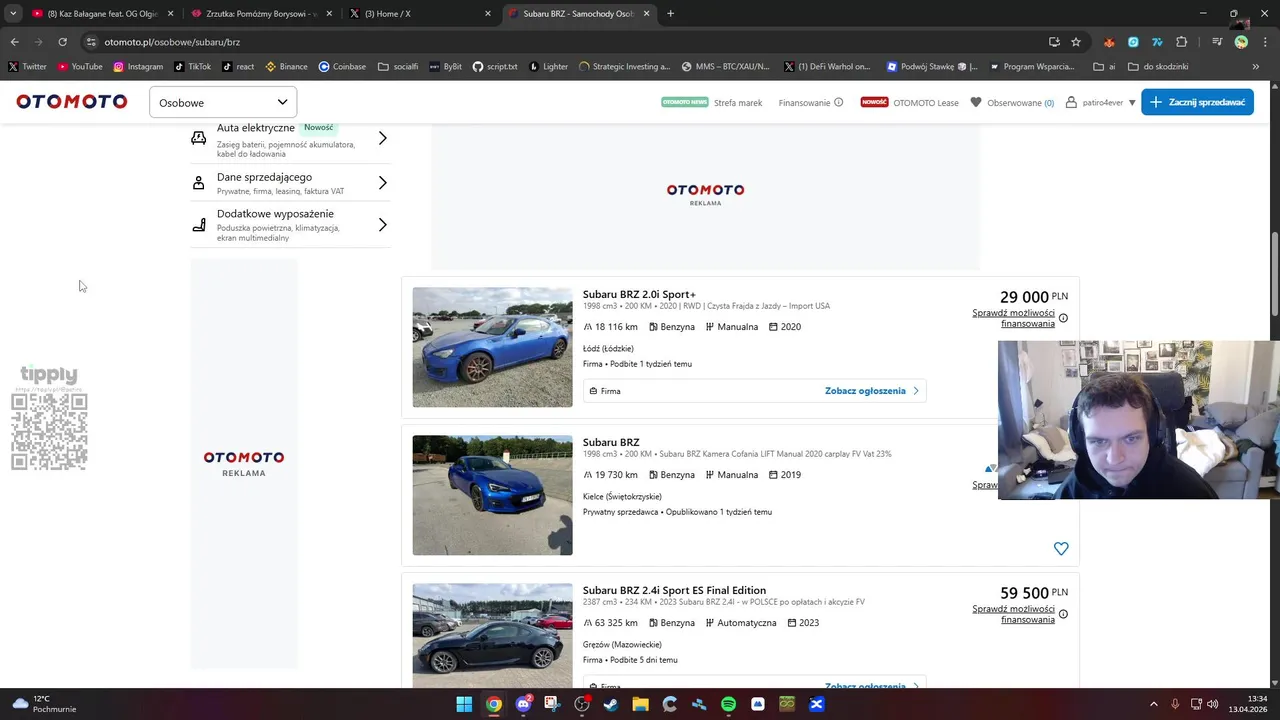
Task: Switch to Kaz Bałagane YouTube tab
Action: pos(100,14)
